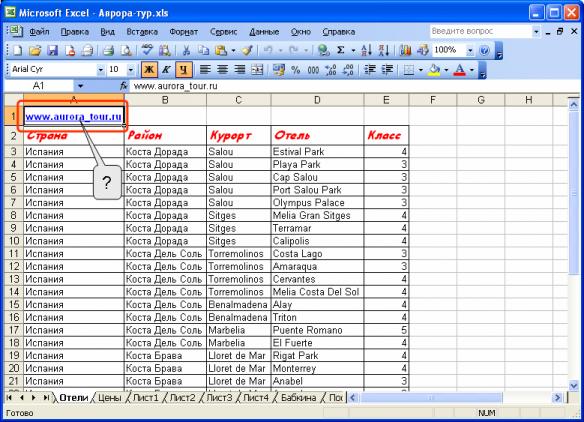Open the Формат menu
584x422 pixels.
pos(184,32)
